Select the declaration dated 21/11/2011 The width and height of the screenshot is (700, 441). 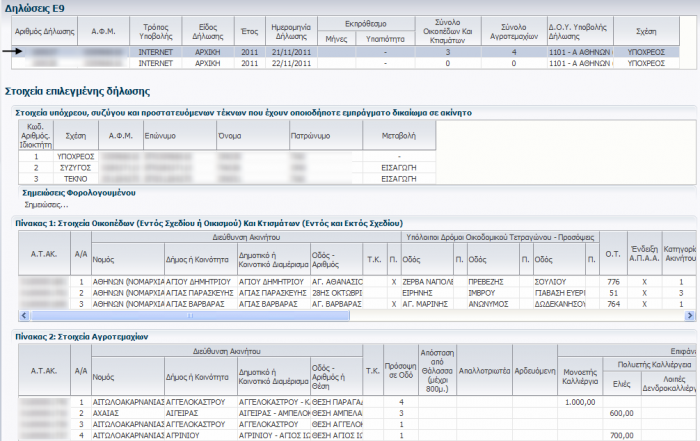[x=290, y=50]
